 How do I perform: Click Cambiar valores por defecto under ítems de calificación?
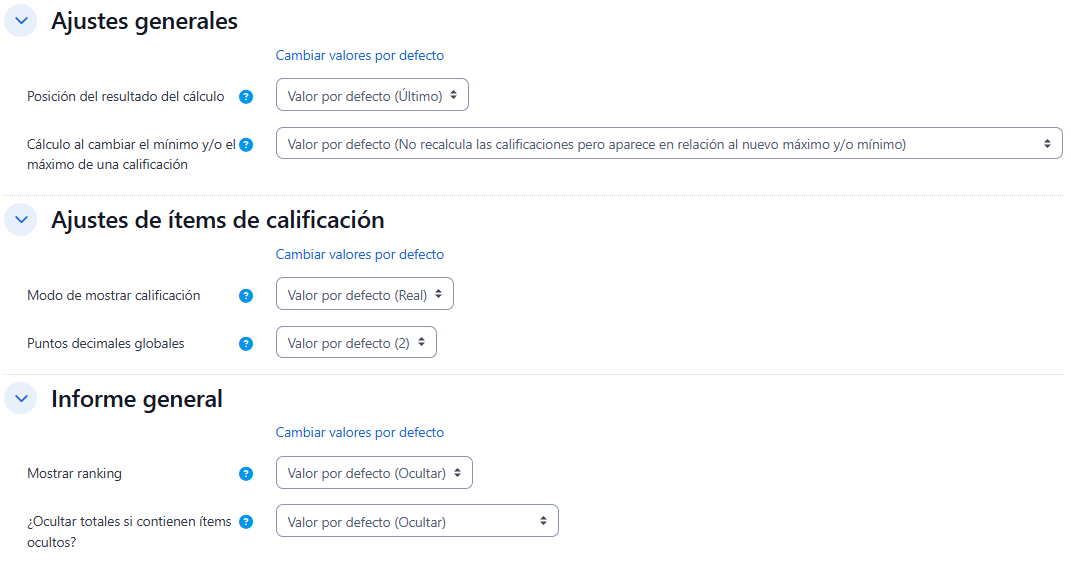click(359, 255)
